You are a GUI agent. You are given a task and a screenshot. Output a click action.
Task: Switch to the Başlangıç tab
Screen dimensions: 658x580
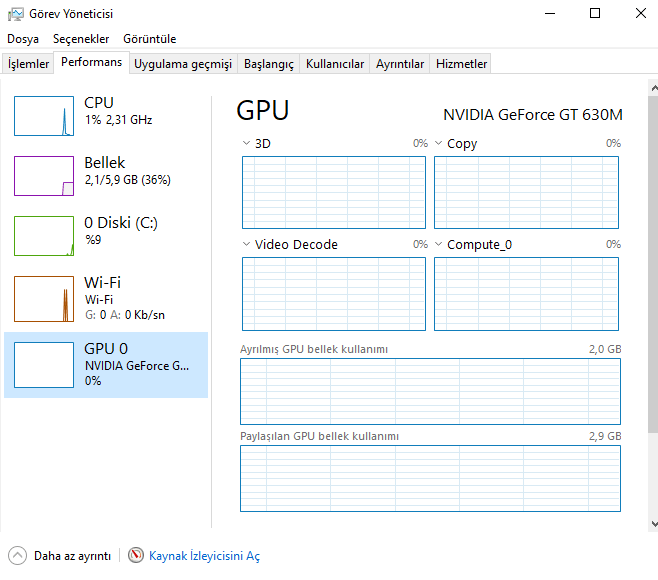click(269, 64)
